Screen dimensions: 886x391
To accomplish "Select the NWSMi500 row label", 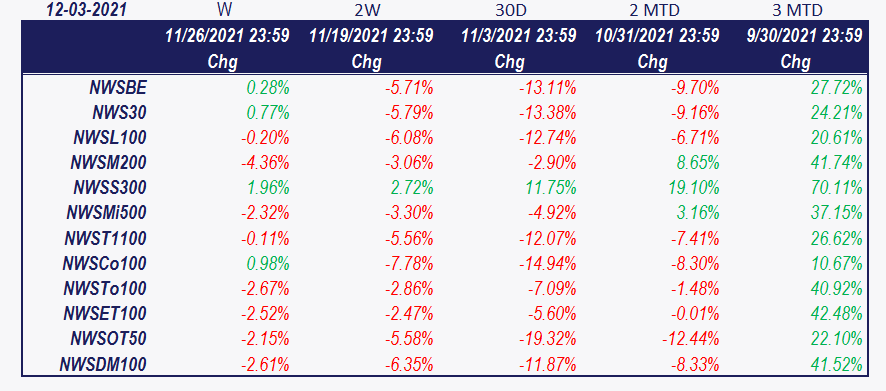I will pyautogui.click(x=106, y=213).
